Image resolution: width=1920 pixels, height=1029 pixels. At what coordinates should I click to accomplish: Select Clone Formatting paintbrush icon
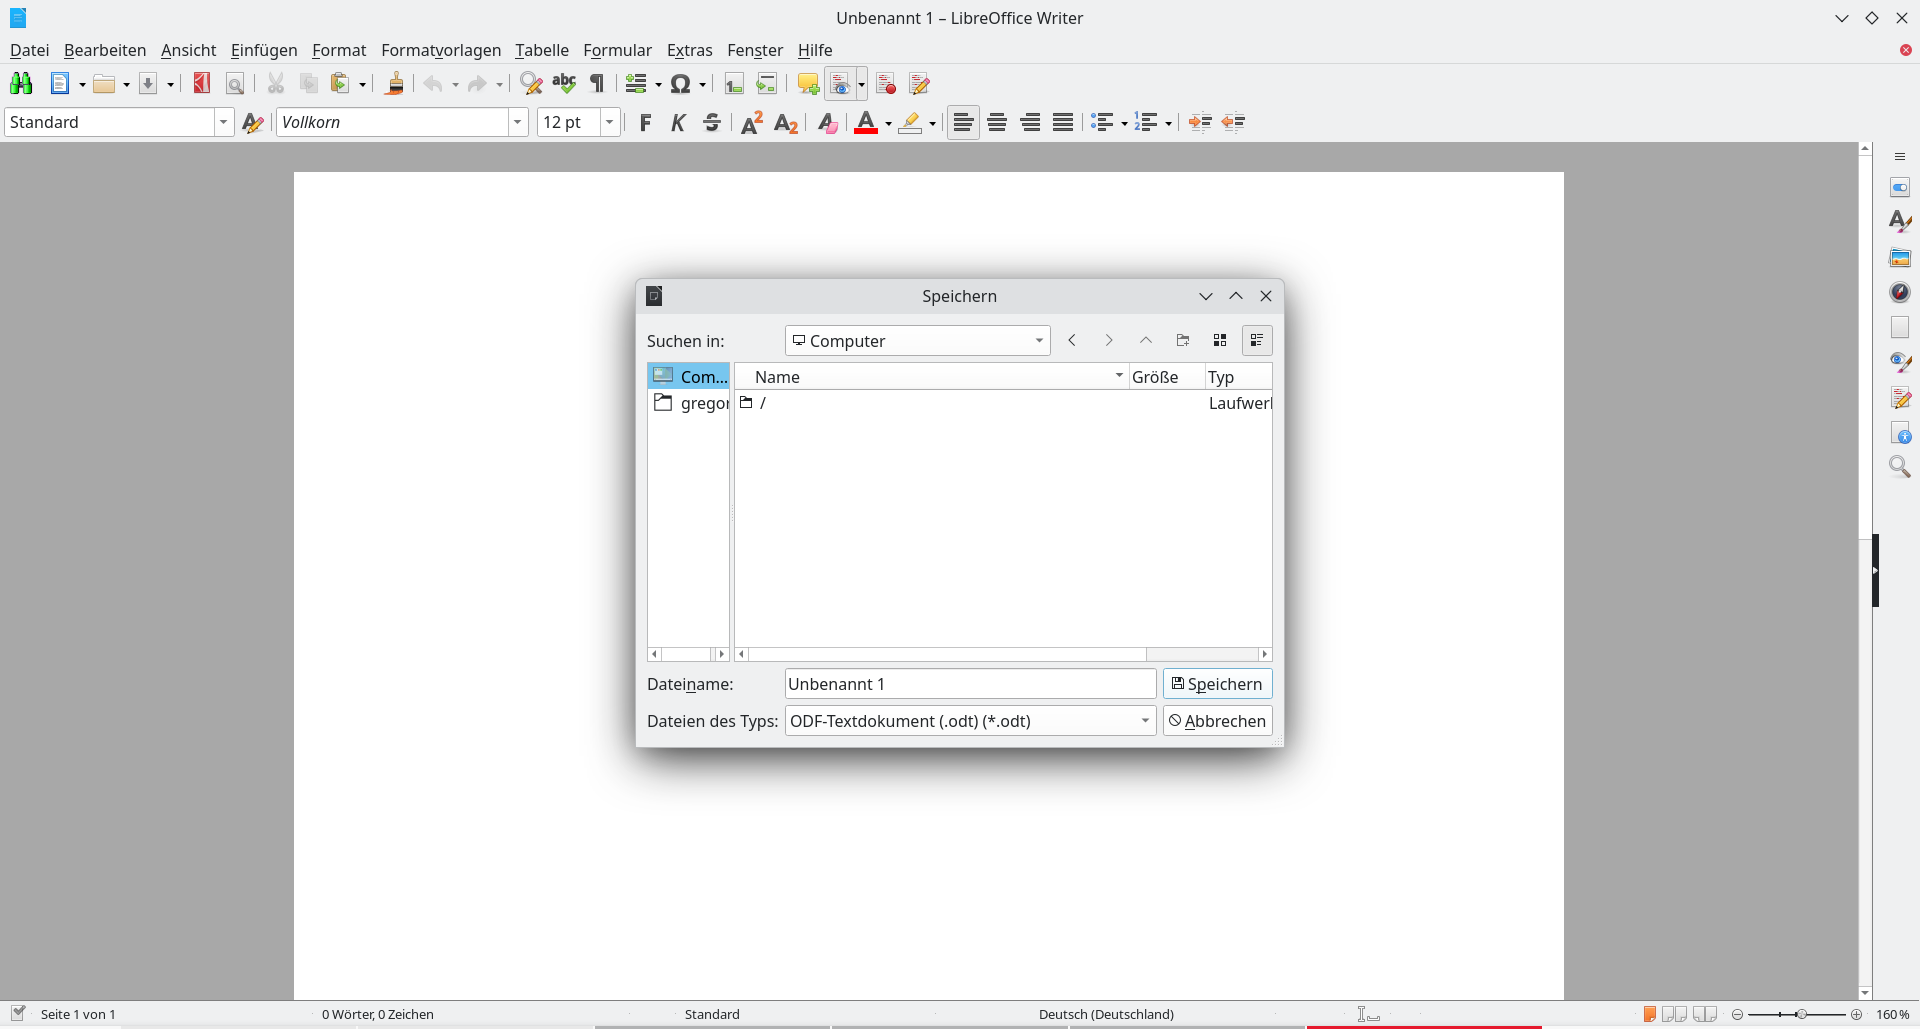pyautogui.click(x=395, y=84)
